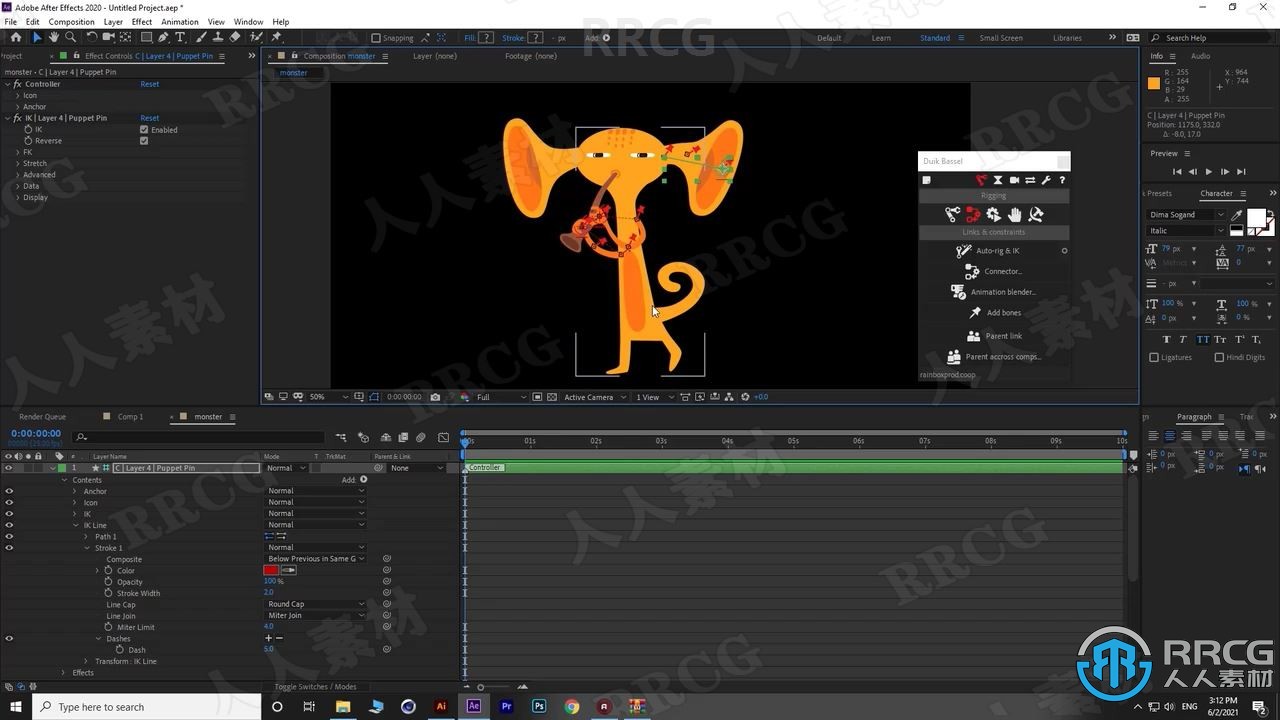This screenshot has width=1280, height=720.
Task: Click the Graph Editor icon in timeline
Action: pyautogui.click(x=443, y=437)
